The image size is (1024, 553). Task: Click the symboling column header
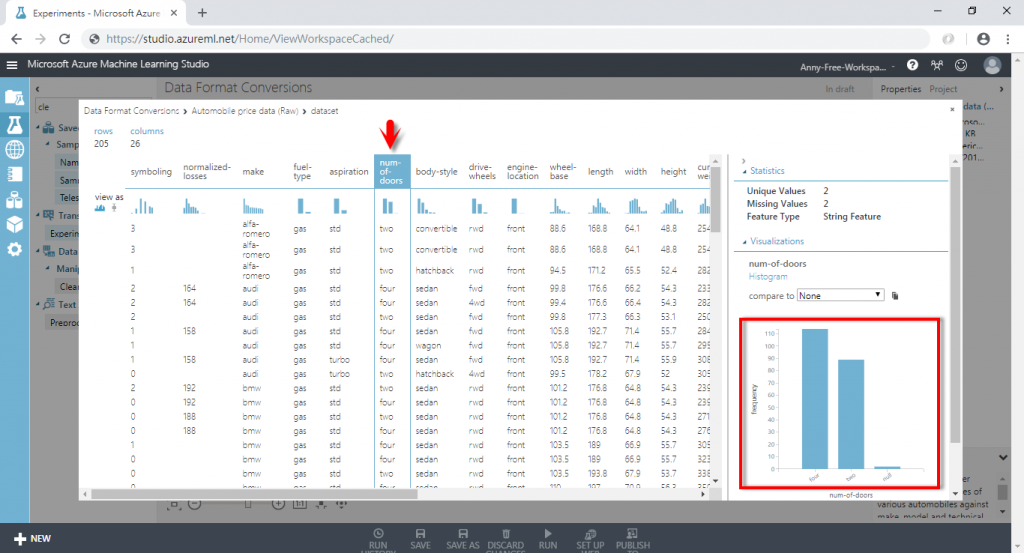coord(151,172)
